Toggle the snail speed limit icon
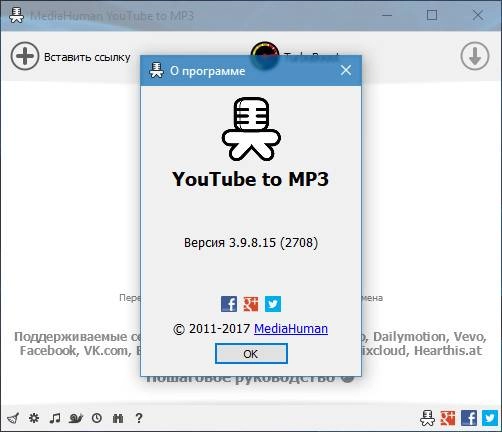 76,418
